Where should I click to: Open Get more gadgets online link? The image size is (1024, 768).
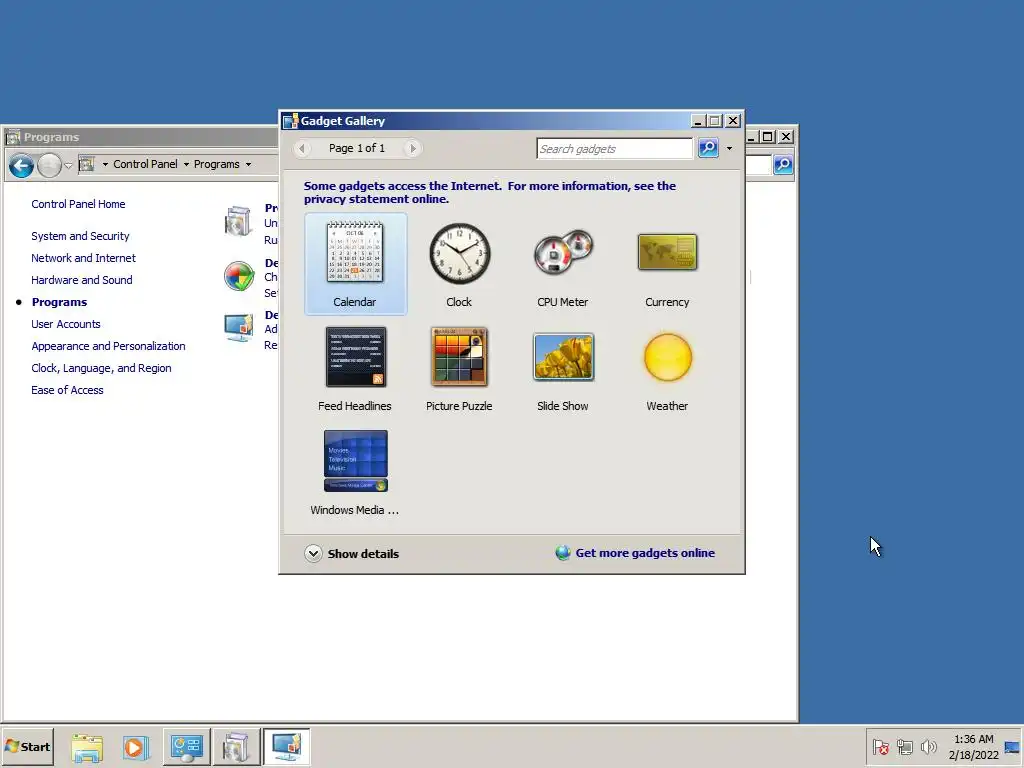tap(645, 553)
